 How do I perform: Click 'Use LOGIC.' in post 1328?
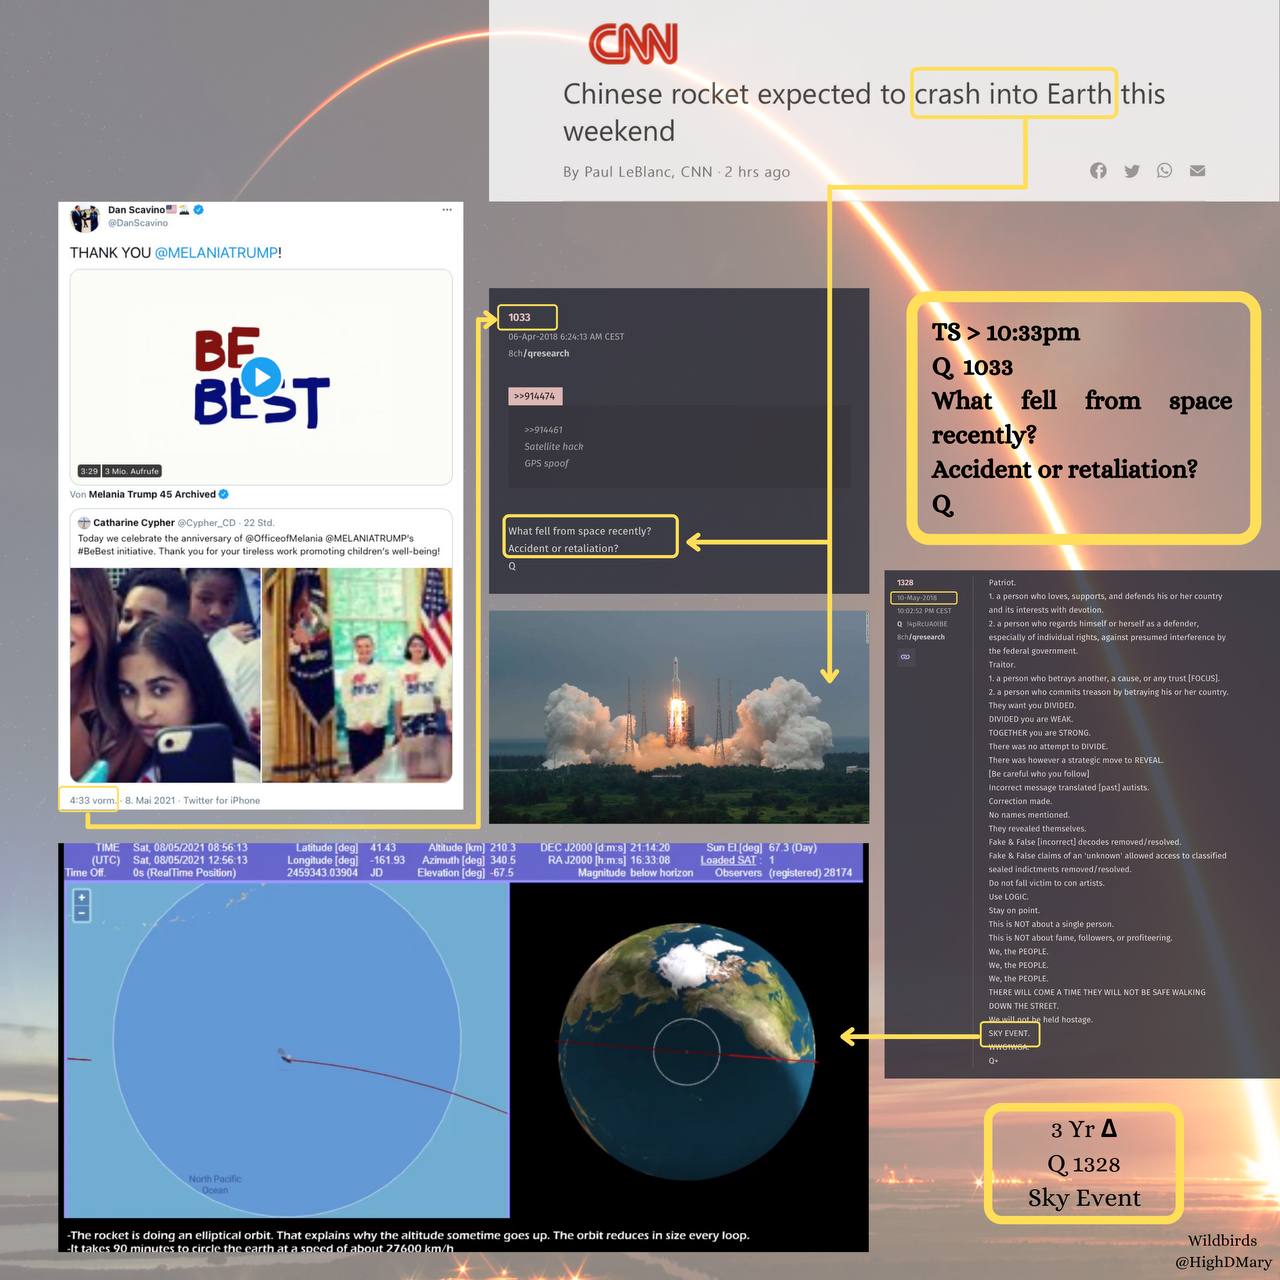[1008, 896]
